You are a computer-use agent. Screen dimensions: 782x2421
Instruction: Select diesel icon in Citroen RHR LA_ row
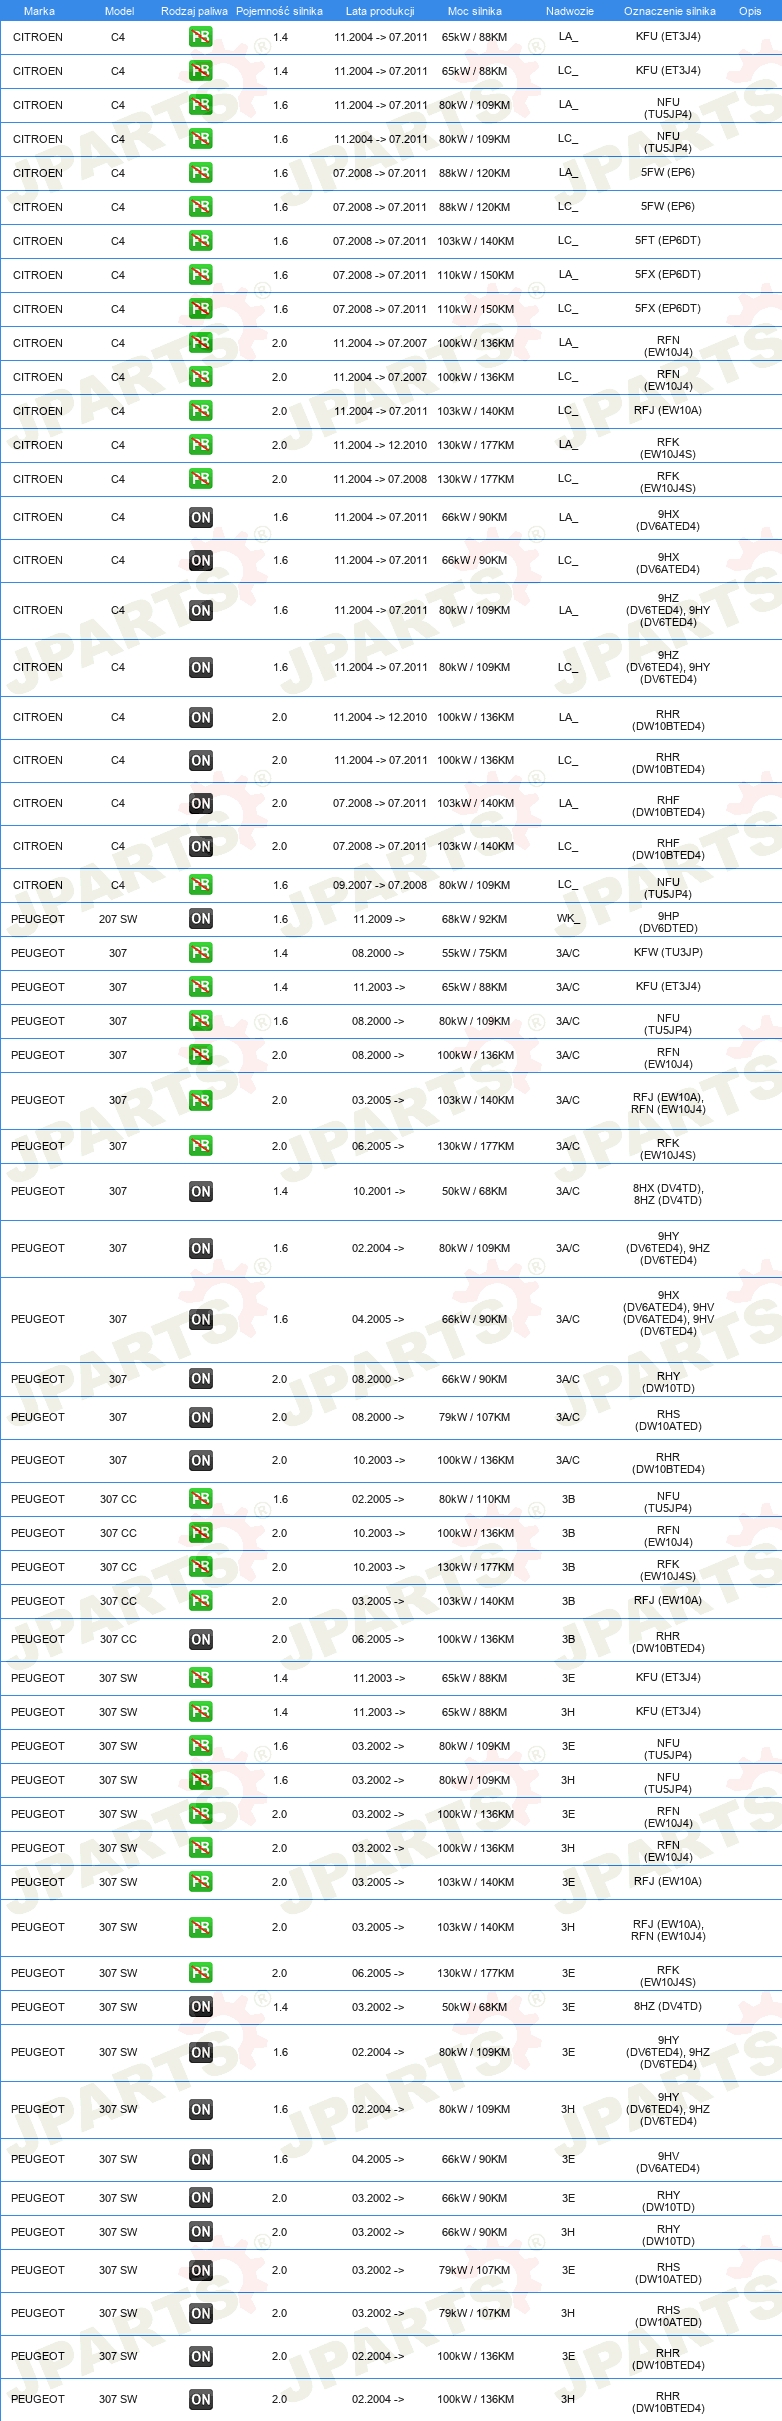pos(200,717)
